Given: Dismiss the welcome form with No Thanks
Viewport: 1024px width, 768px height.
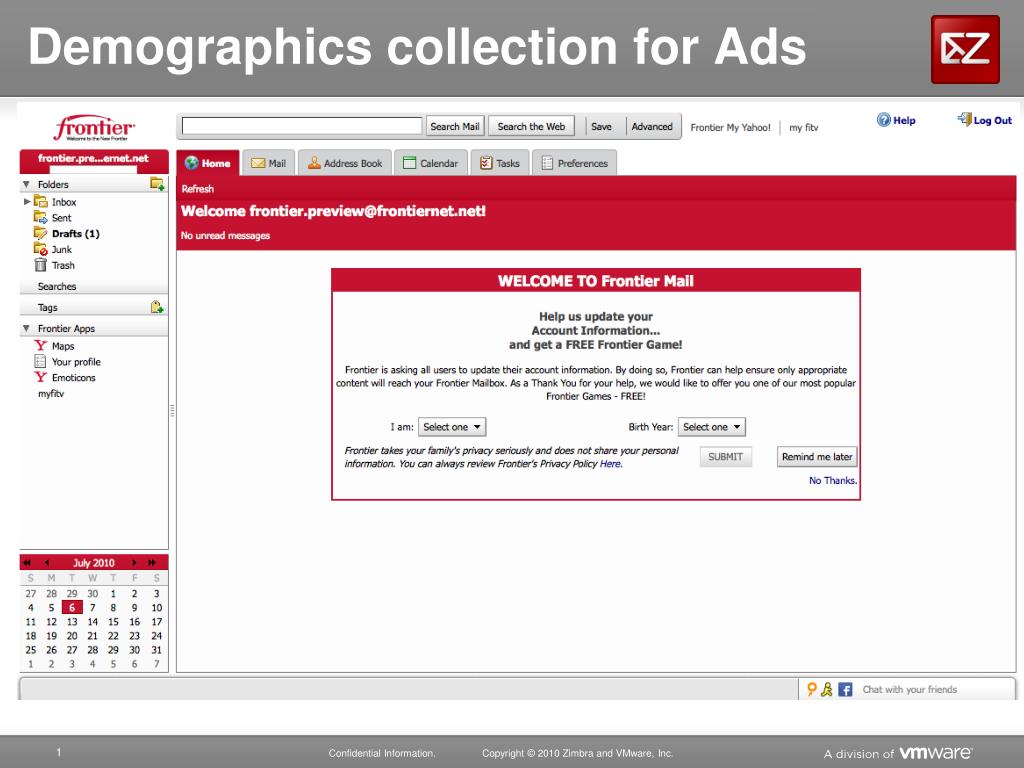Looking at the screenshot, I should (833, 481).
